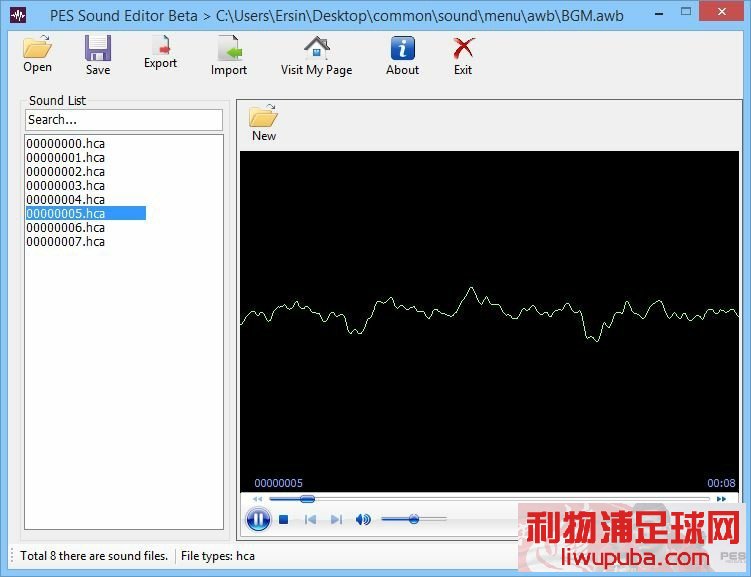Select highlighted 00000005.hca entry
This screenshot has height=577, width=751.
pos(86,213)
